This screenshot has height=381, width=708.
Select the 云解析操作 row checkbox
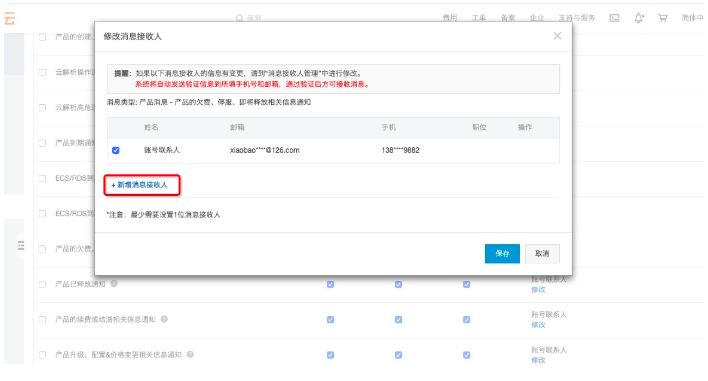[42, 72]
